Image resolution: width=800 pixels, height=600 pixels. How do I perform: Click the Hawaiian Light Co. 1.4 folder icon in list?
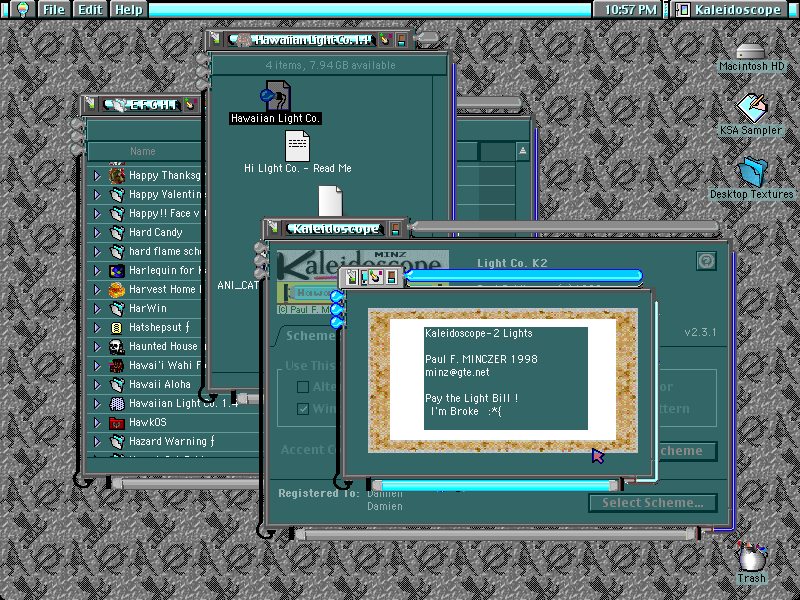tap(117, 404)
